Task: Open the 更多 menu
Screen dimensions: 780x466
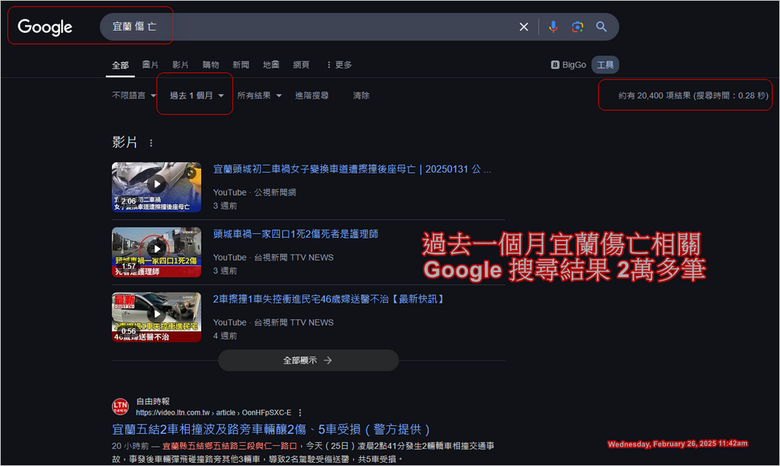Action: 339,65
